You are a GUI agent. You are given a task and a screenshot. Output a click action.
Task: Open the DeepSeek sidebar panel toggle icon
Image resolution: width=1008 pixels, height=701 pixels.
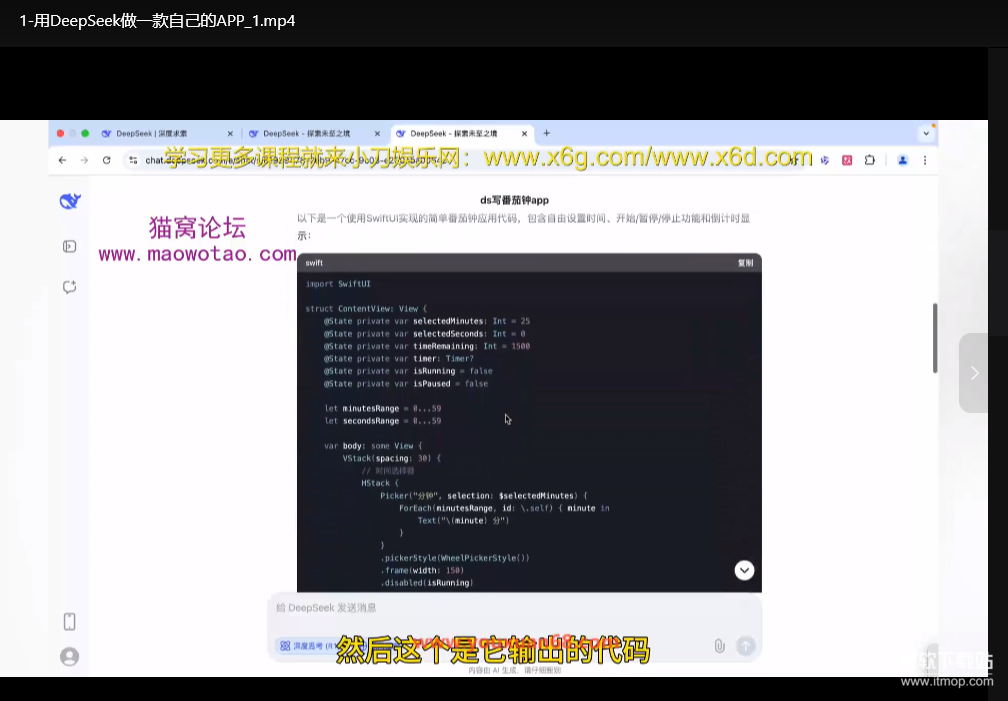point(69,246)
